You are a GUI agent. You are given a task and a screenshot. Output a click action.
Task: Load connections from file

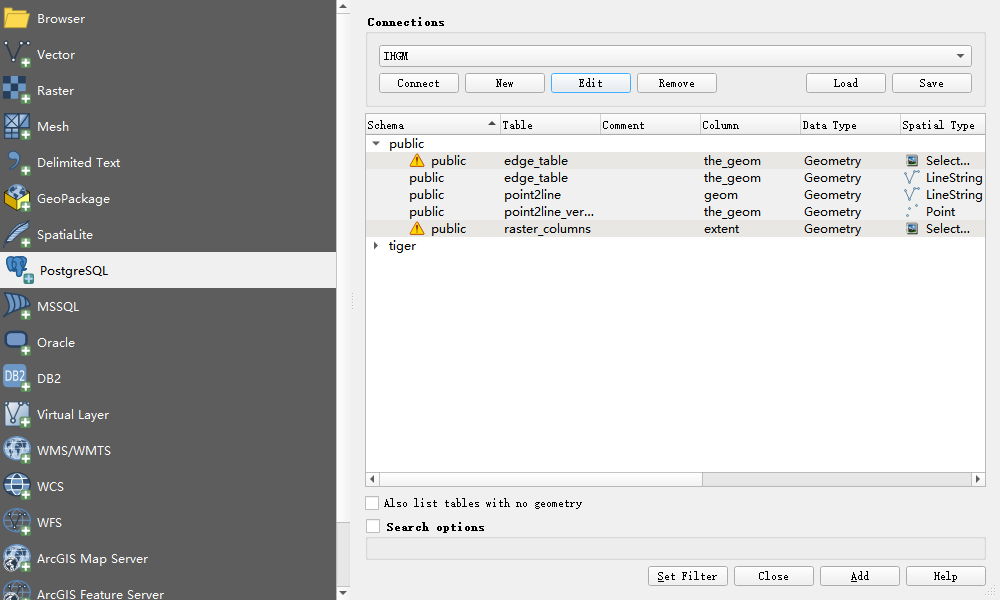846,84
